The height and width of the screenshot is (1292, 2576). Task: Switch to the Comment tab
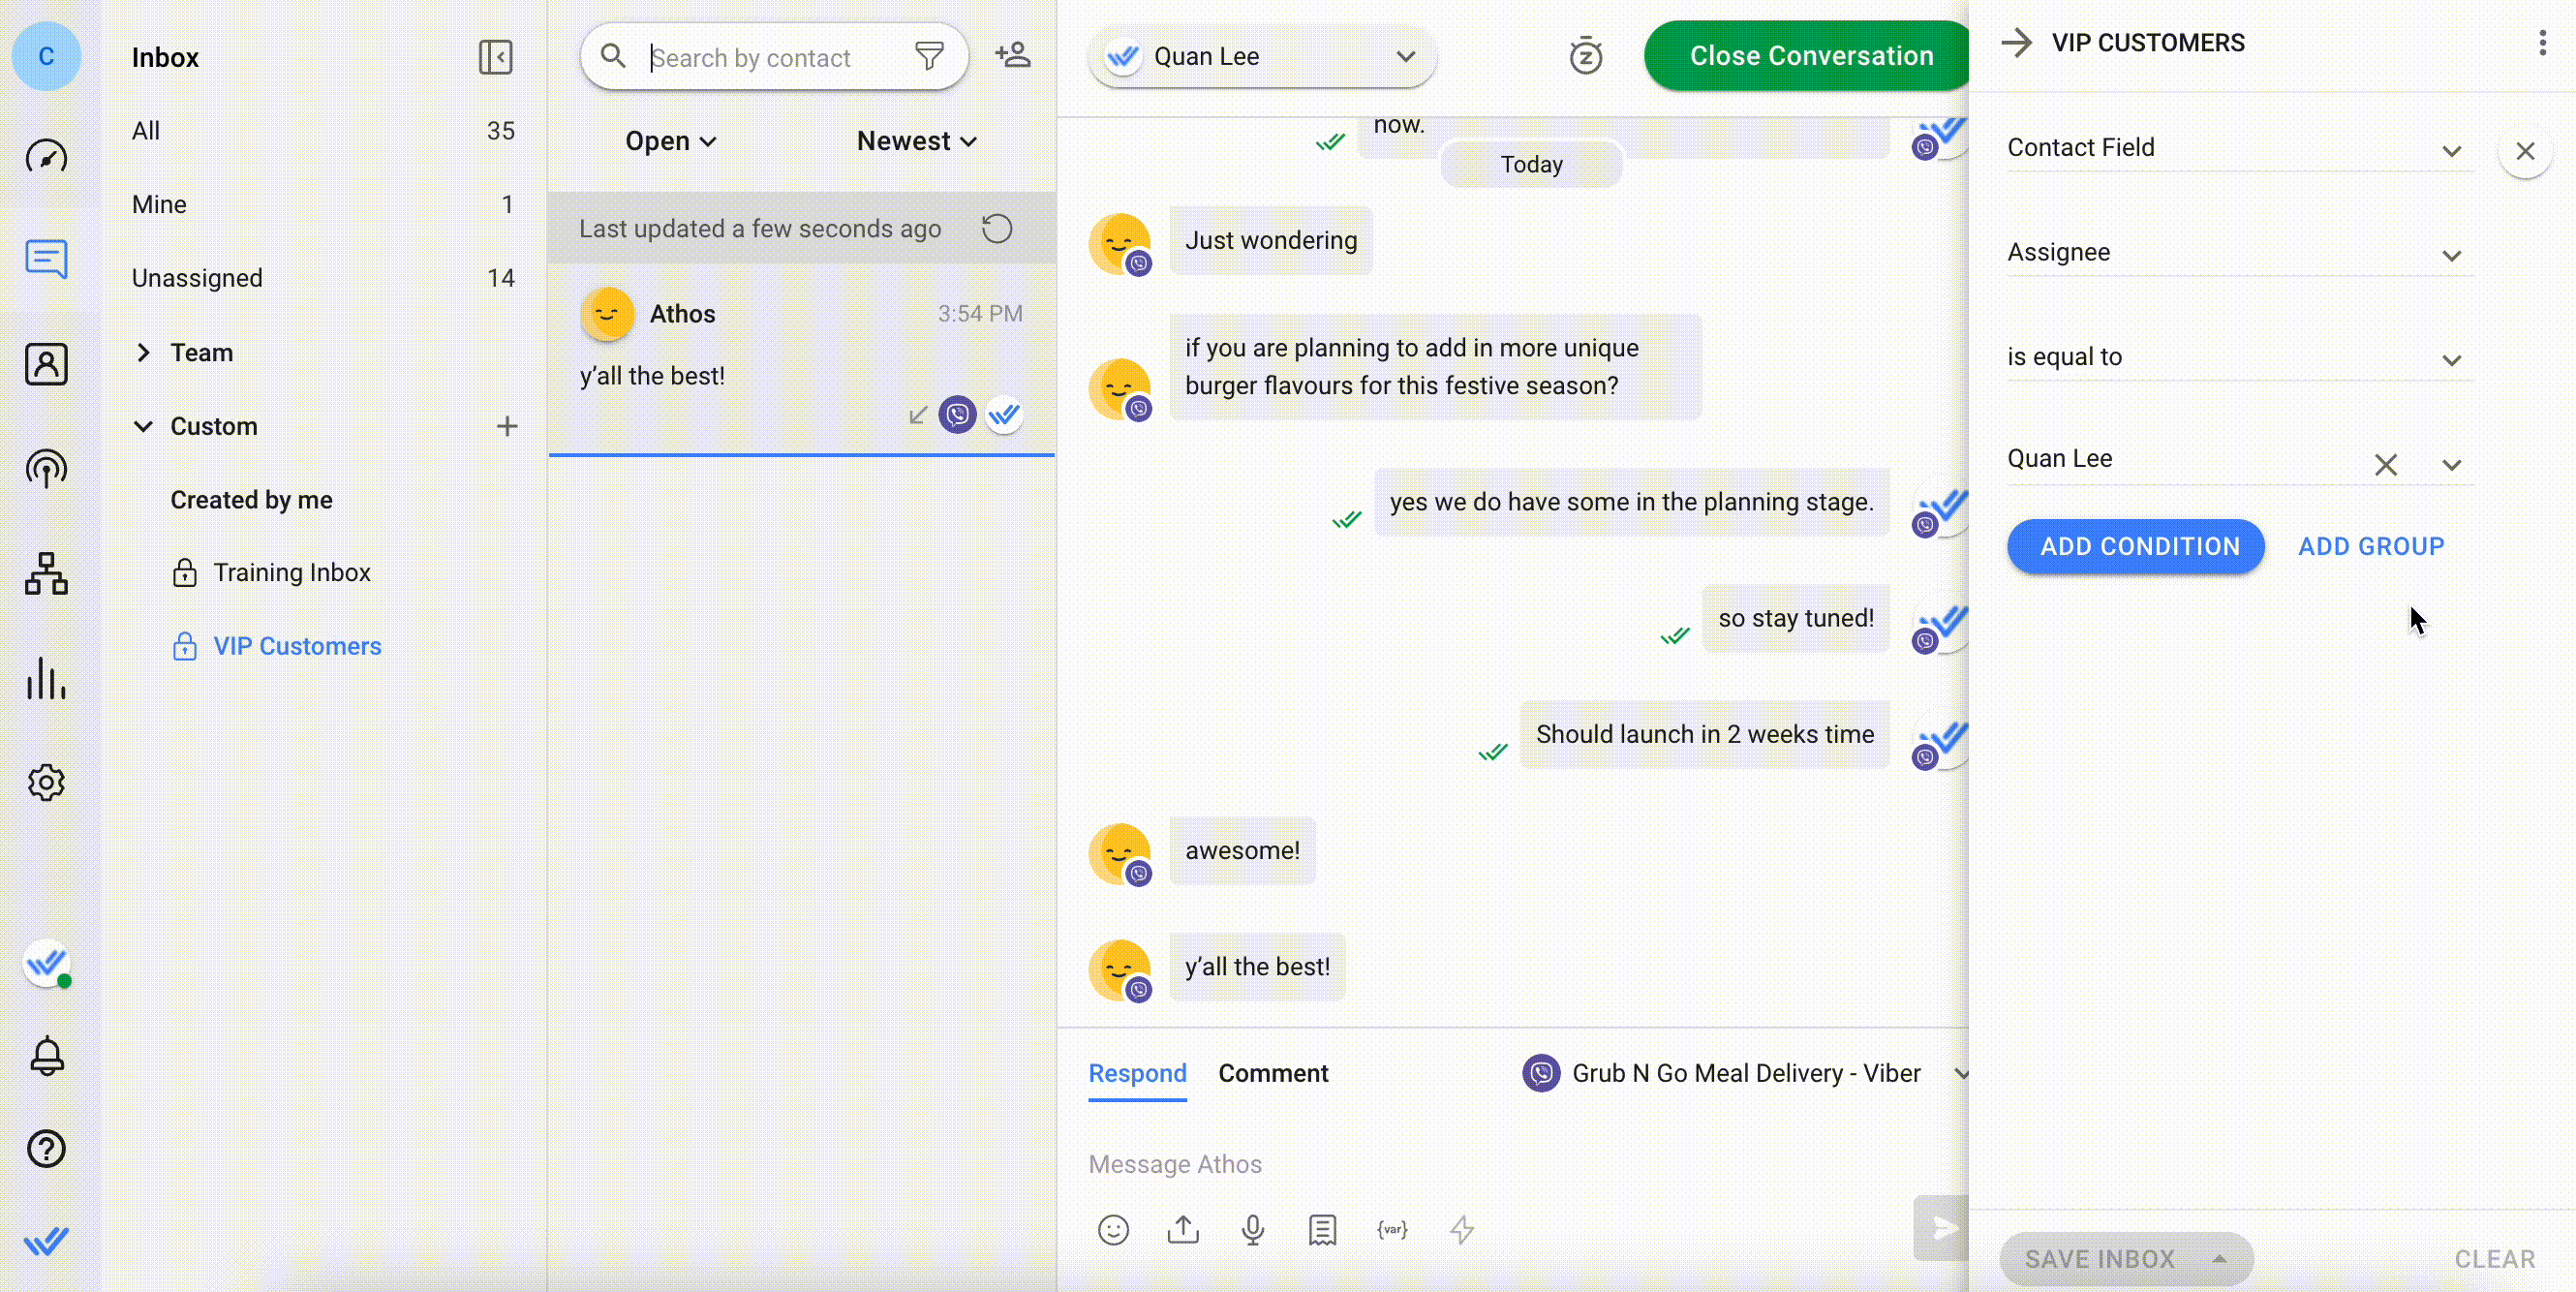[1273, 1073]
